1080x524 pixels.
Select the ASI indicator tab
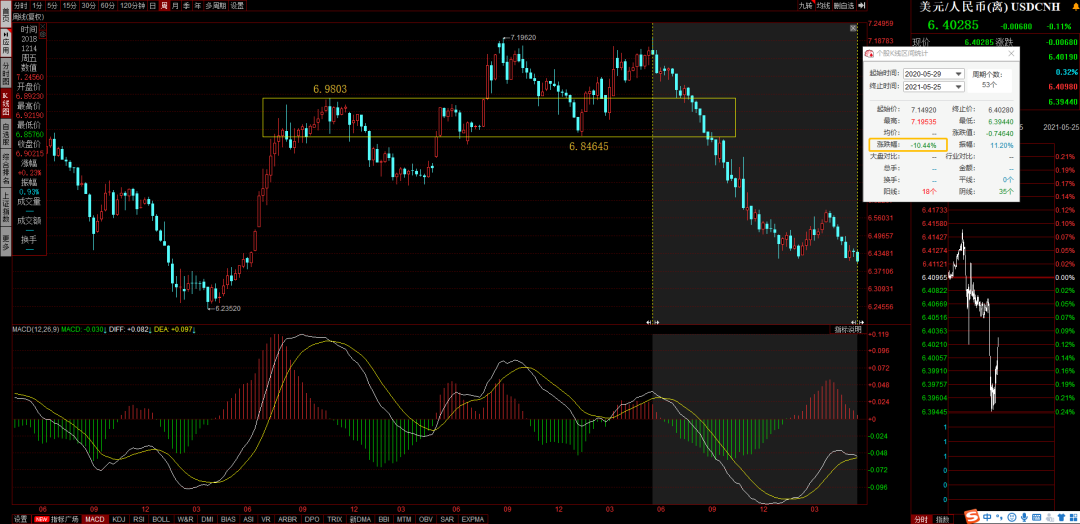point(248,519)
